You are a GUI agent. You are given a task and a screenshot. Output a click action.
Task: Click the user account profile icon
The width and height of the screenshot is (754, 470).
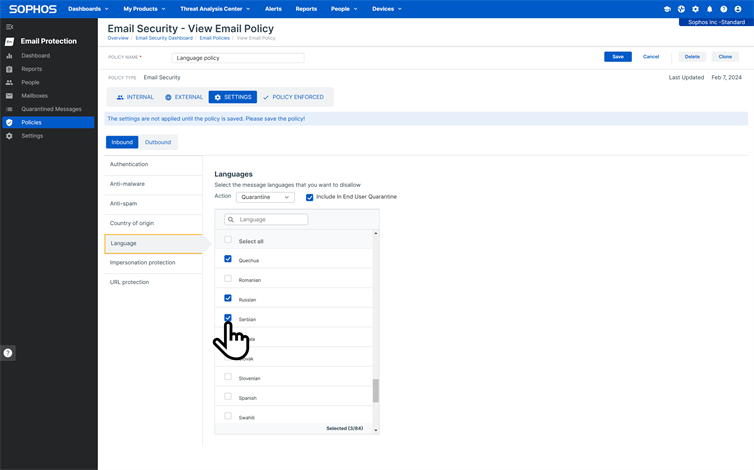pyautogui.click(x=738, y=9)
